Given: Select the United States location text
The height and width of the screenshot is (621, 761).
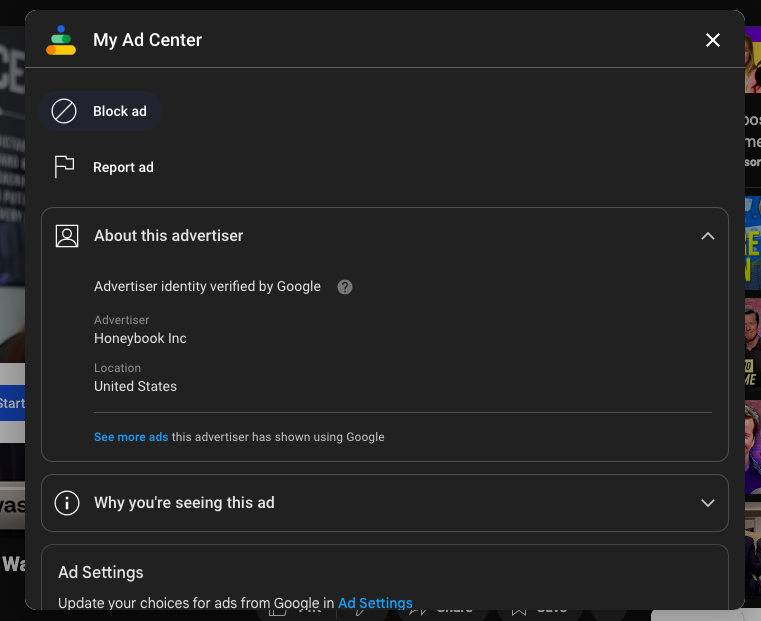Looking at the screenshot, I should (x=135, y=386).
